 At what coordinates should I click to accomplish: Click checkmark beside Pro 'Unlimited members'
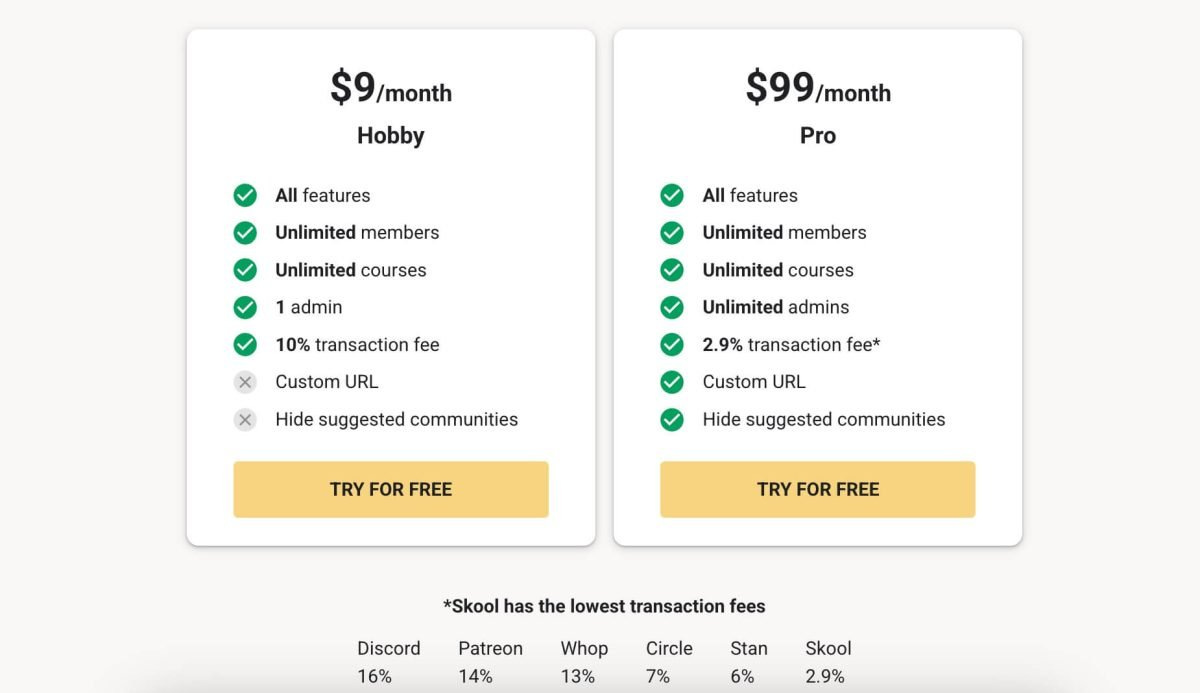tap(672, 233)
